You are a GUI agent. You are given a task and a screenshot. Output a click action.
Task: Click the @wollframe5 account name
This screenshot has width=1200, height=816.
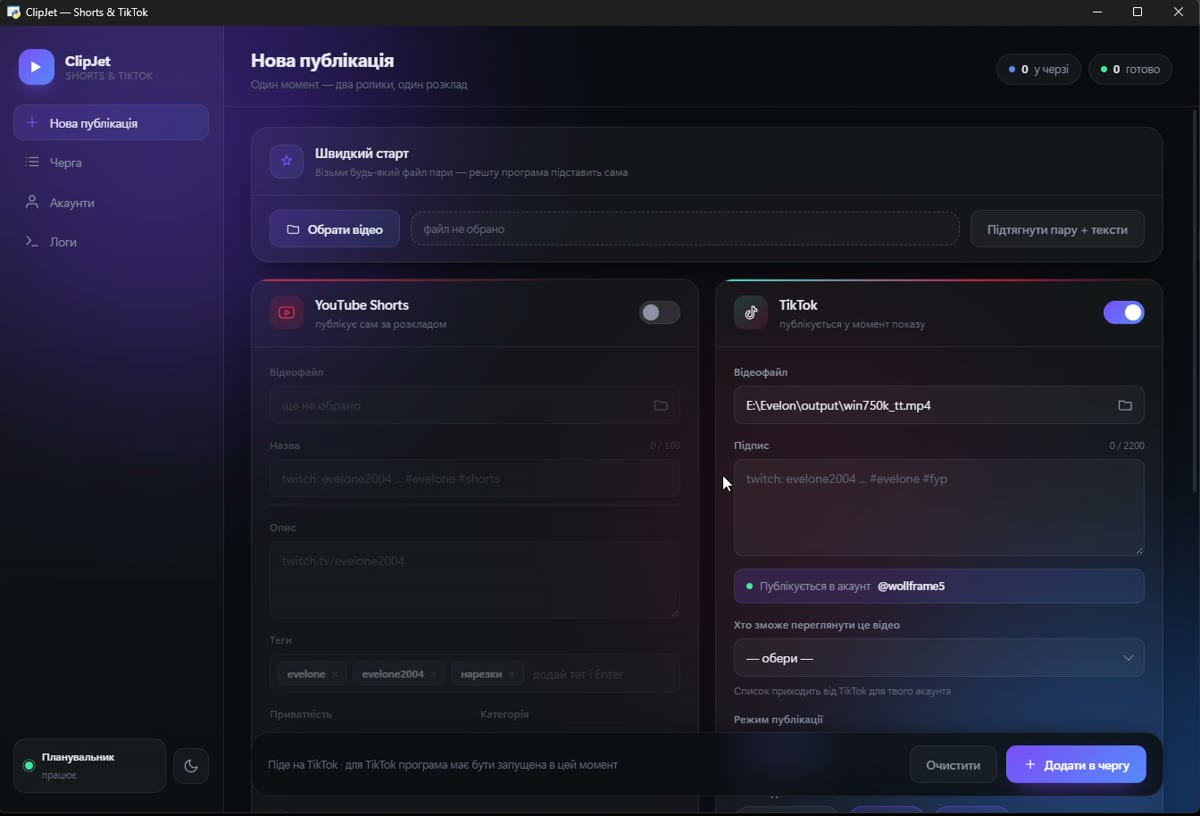click(x=911, y=586)
